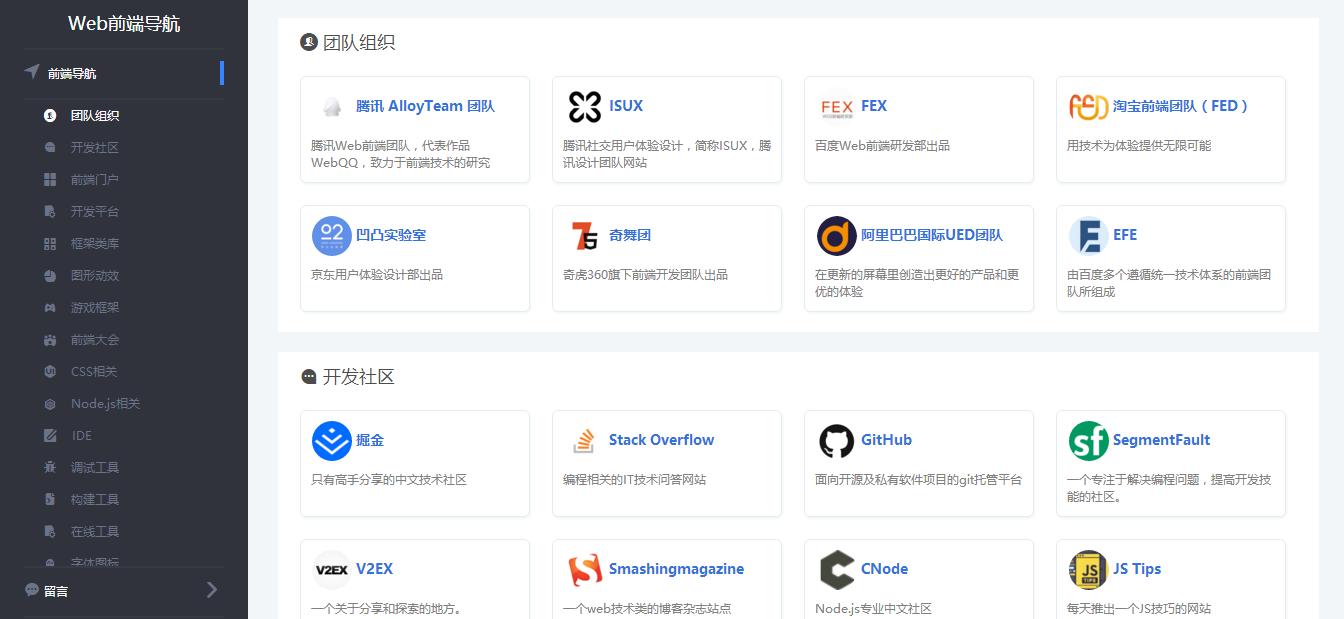Open 构建工具 sidebar item
The height and width of the screenshot is (619, 1344).
[x=95, y=500]
